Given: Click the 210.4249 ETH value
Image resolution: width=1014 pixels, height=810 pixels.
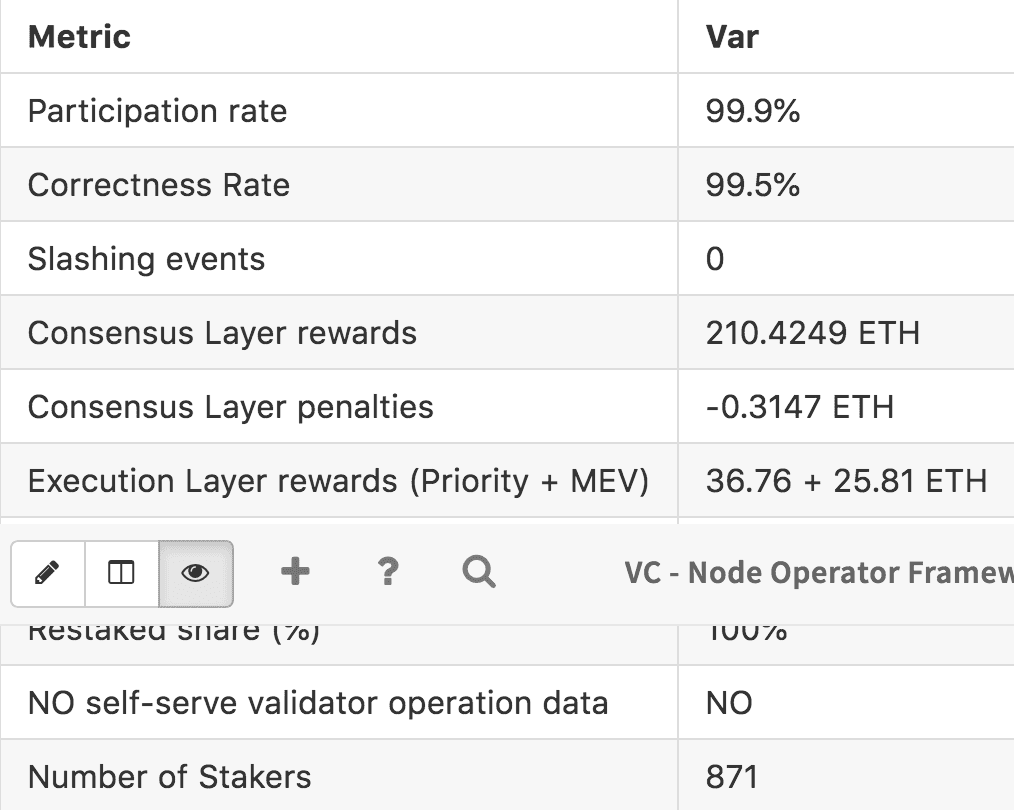Looking at the screenshot, I should pyautogui.click(x=812, y=333).
